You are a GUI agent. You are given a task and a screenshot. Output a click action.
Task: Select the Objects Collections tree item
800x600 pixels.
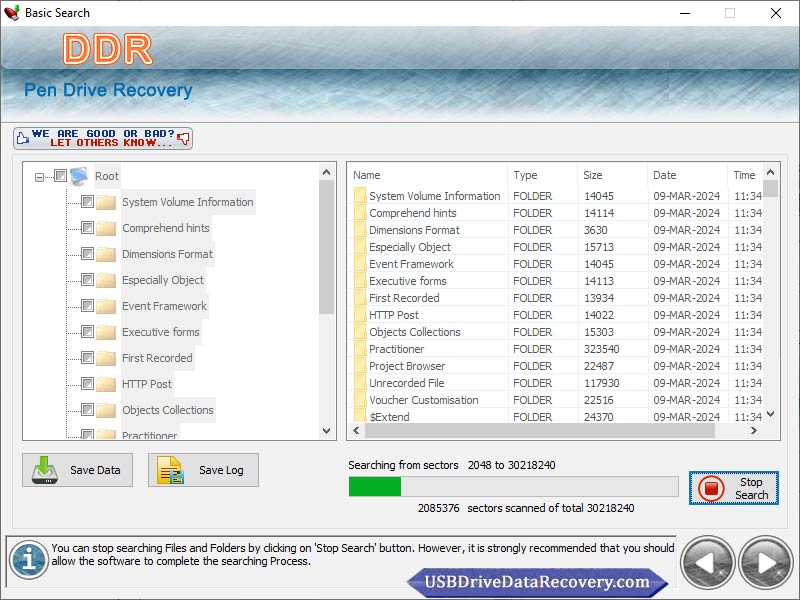point(168,410)
